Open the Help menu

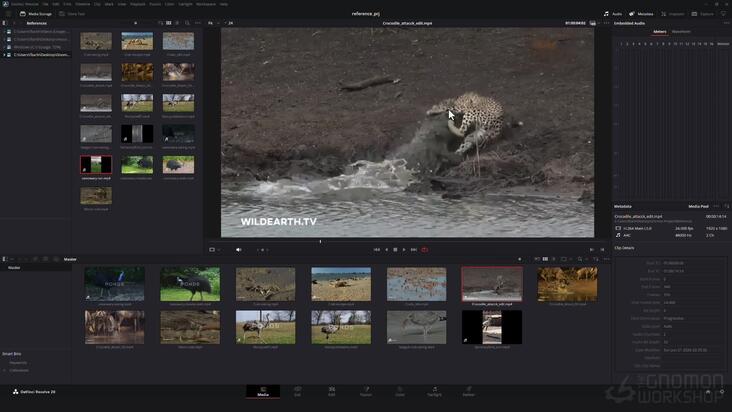pyautogui.click(x=224, y=4)
